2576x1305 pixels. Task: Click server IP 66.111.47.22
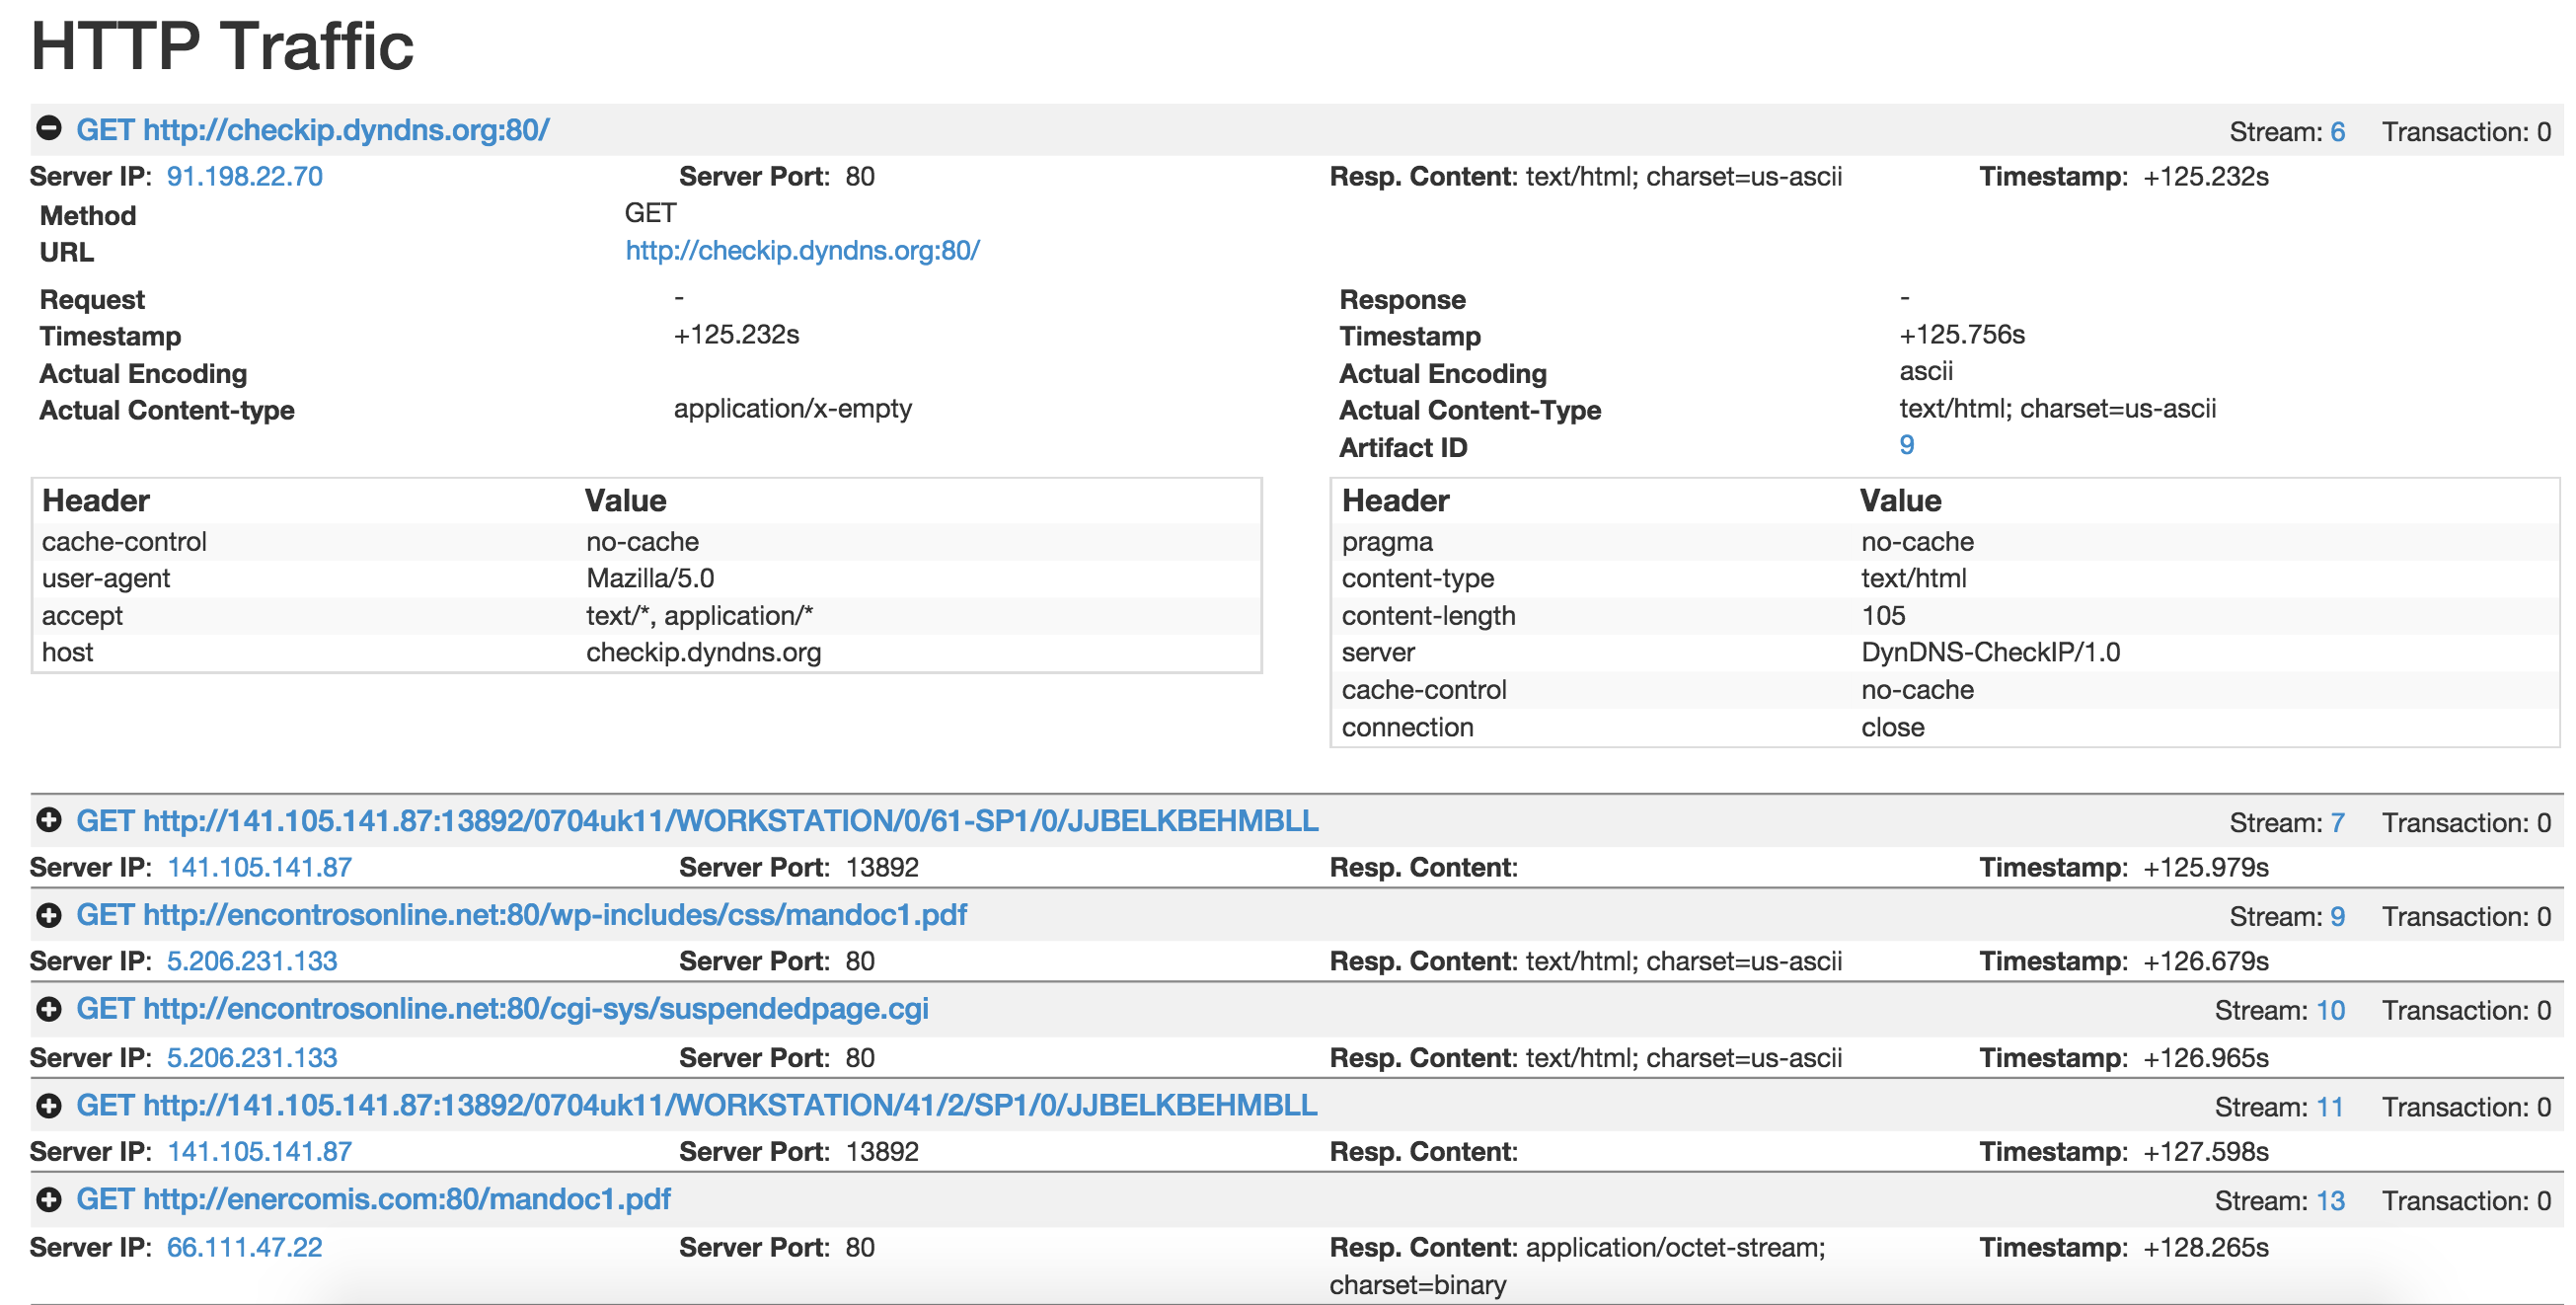244,1248
